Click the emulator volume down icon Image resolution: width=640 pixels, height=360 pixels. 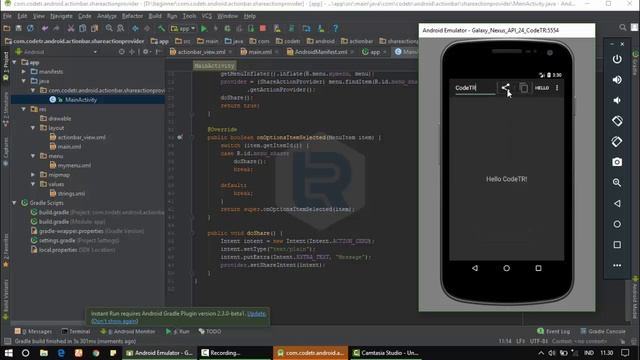click(x=617, y=100)
